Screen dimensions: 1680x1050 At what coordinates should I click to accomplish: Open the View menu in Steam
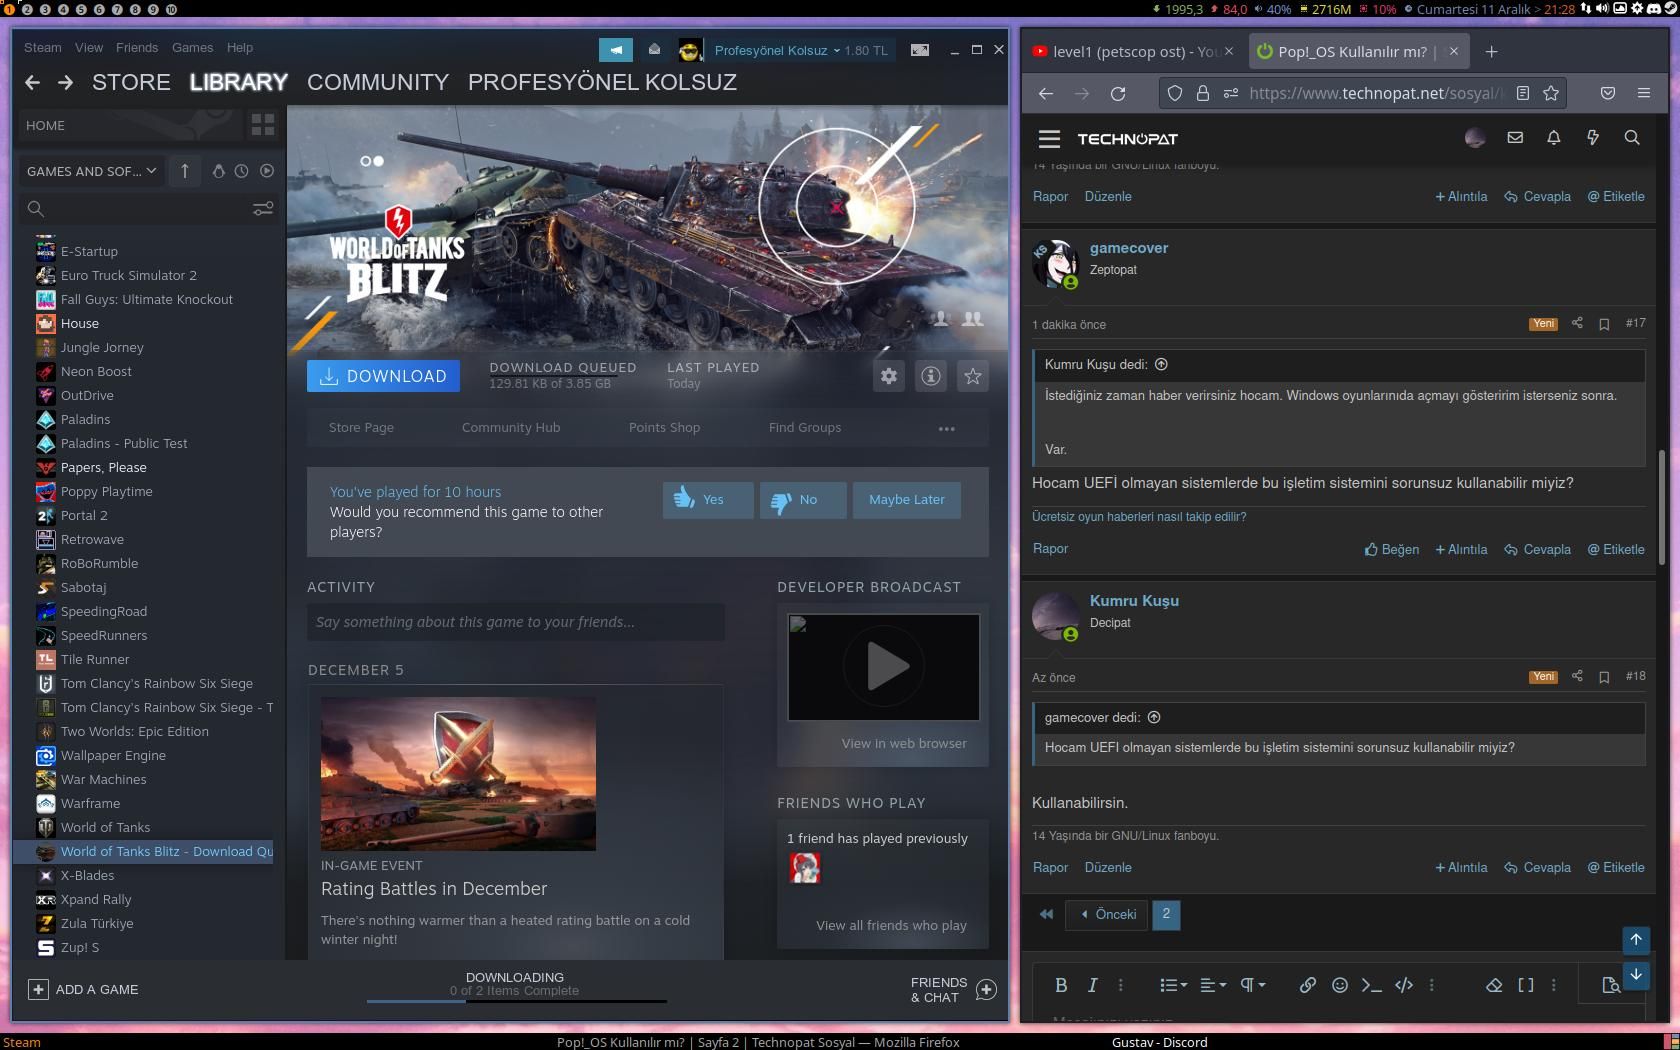[x=89, y=48]
